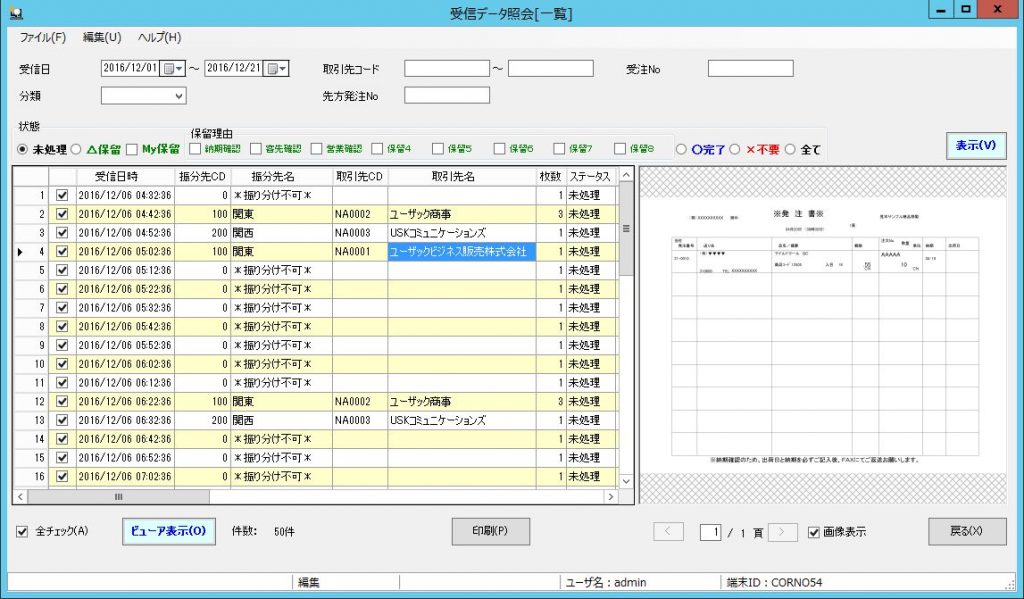Click the 取引先名 column header

tap(462, 176)
